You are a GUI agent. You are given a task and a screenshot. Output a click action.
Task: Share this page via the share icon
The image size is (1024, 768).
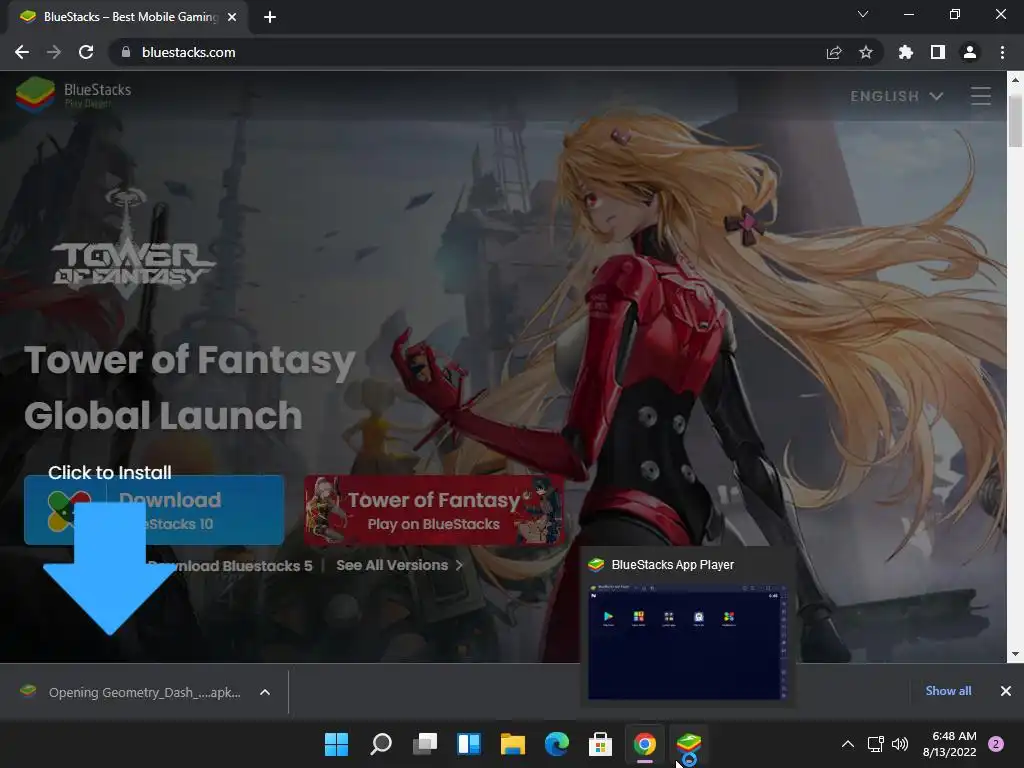coord(834,52)
